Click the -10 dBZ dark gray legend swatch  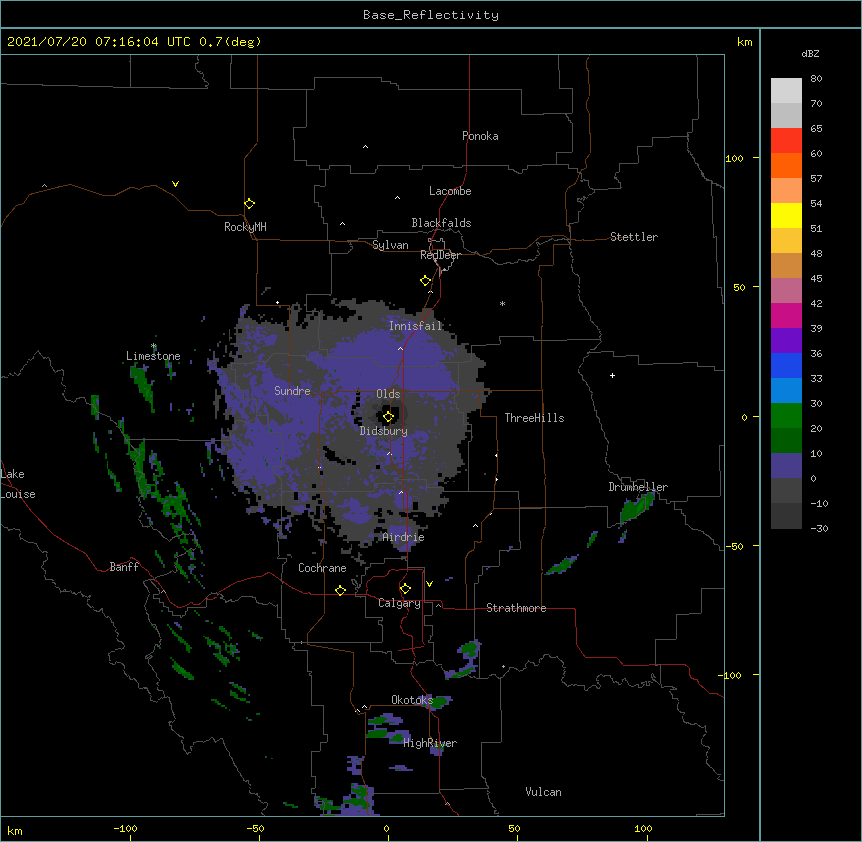[x=786, y=516]
